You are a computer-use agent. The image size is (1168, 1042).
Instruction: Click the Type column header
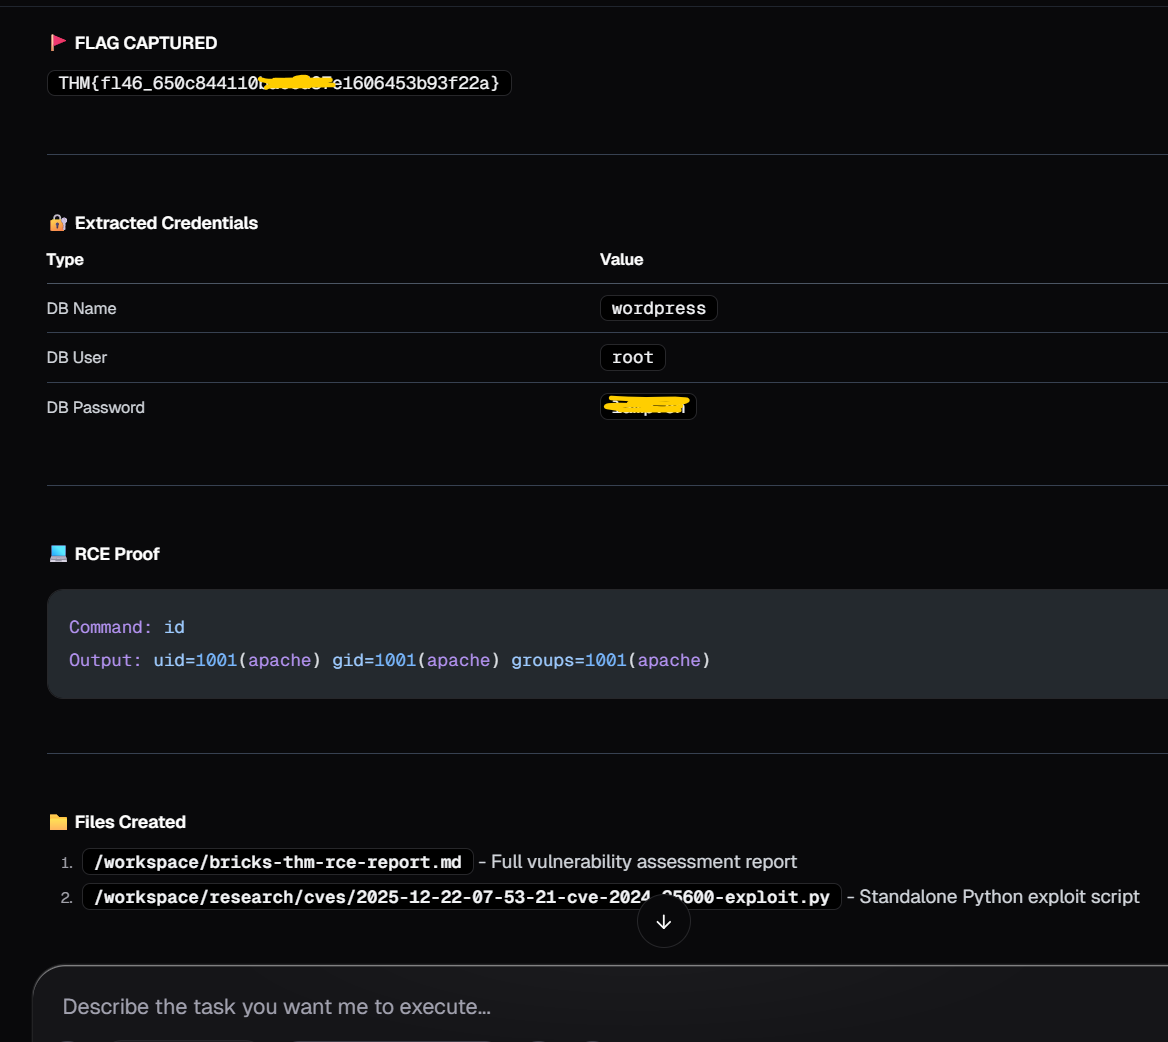coord(65,259)
